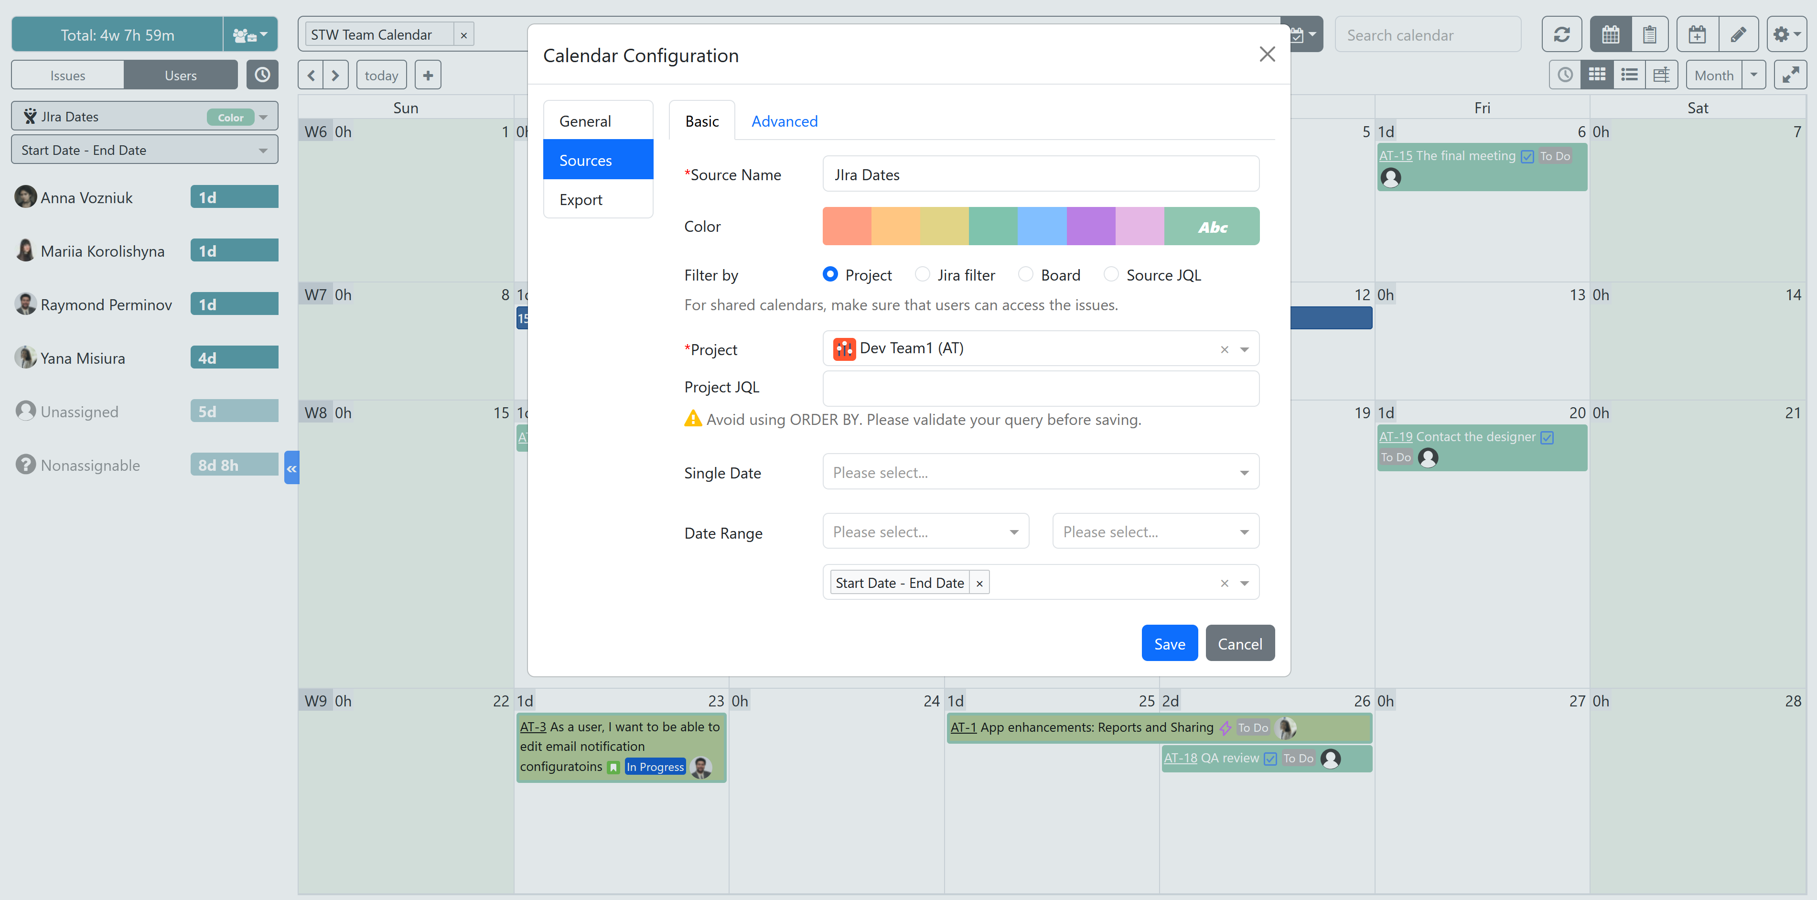Click the fullscreen expand icon
The width and height of the screenshot is (1817, 900).
[x=1790, y=74]
